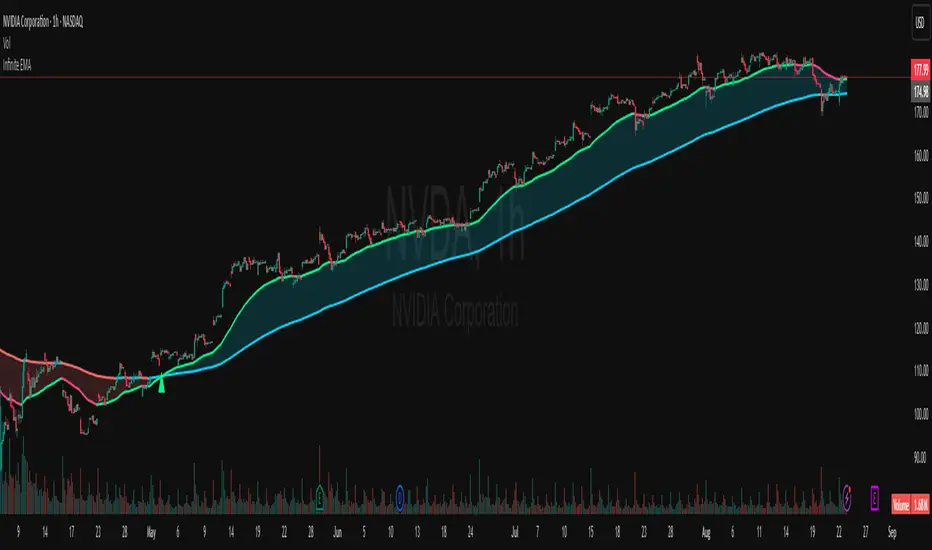Select the Vol indicator legend
Screen dimensions: 932x550
pyautogui.click(x=7, y=43)
